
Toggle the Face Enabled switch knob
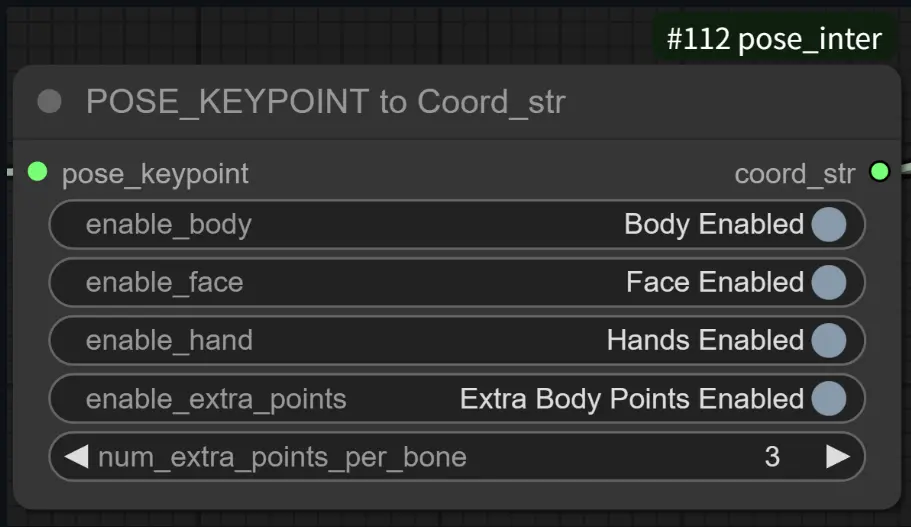pyautogui.click(x=829, y=283)
